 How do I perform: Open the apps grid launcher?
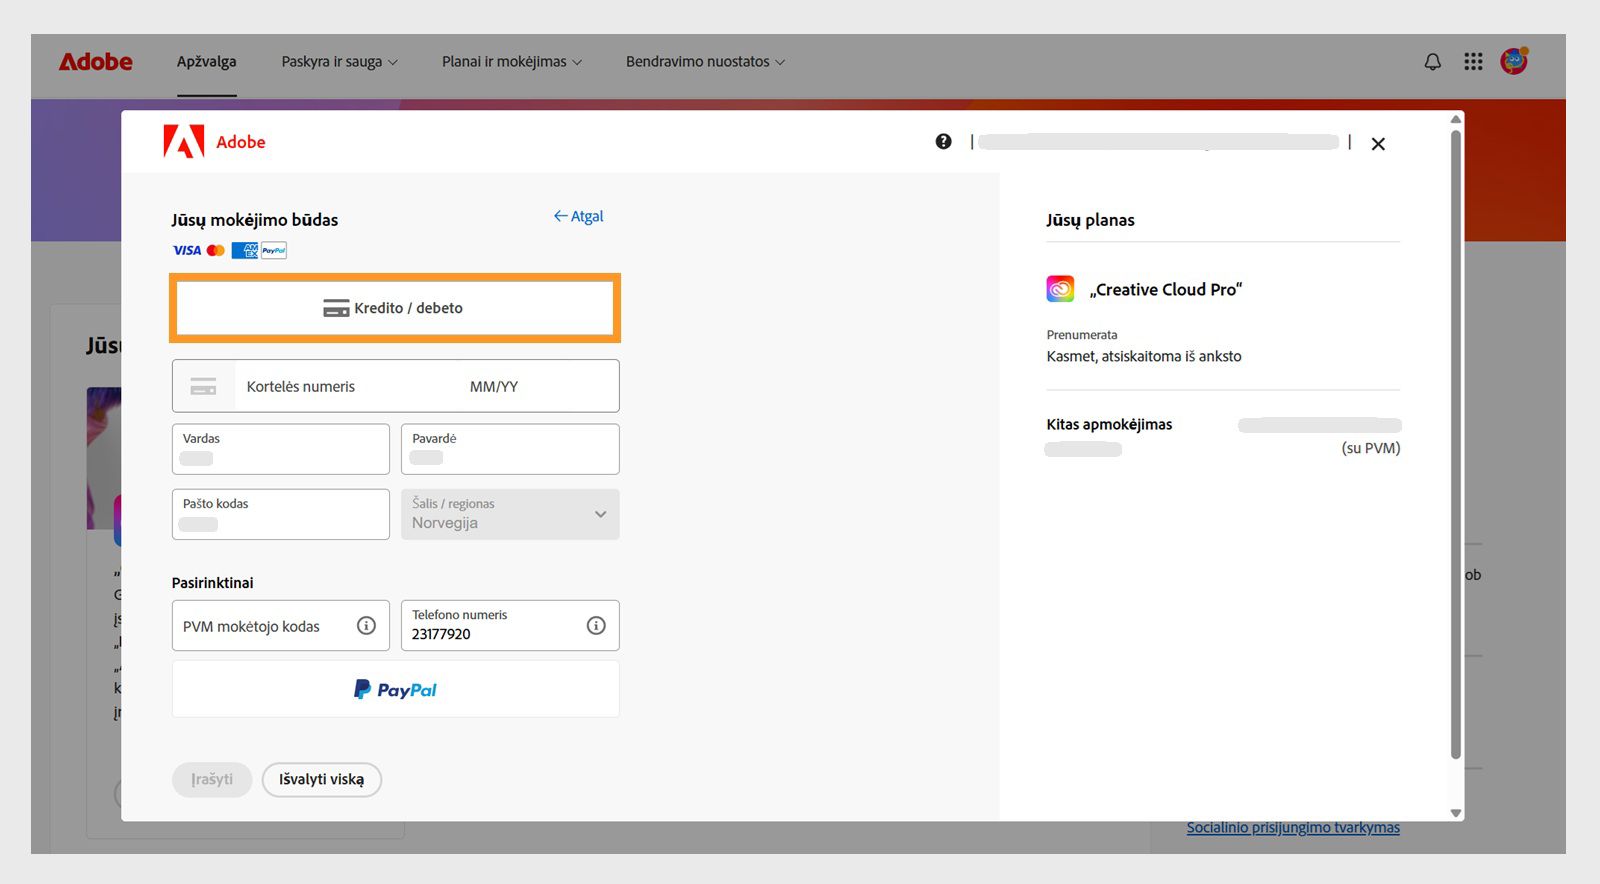click(x=1473, y=62)
